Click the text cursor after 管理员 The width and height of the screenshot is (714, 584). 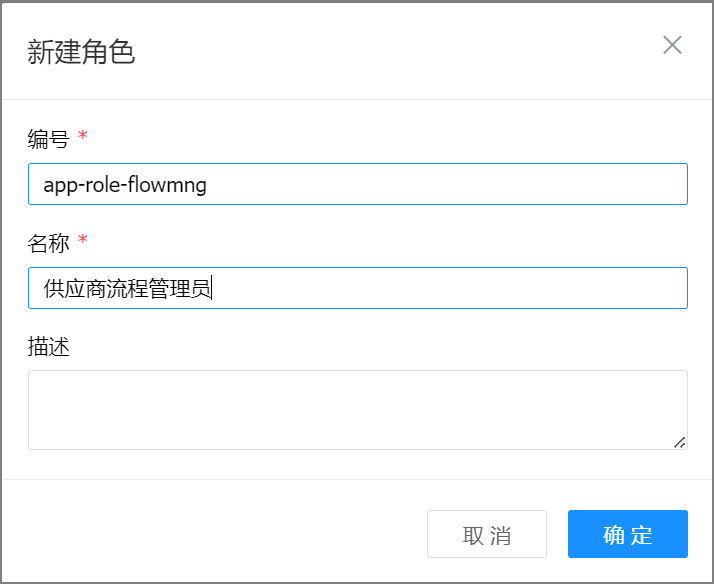[212, 289]
